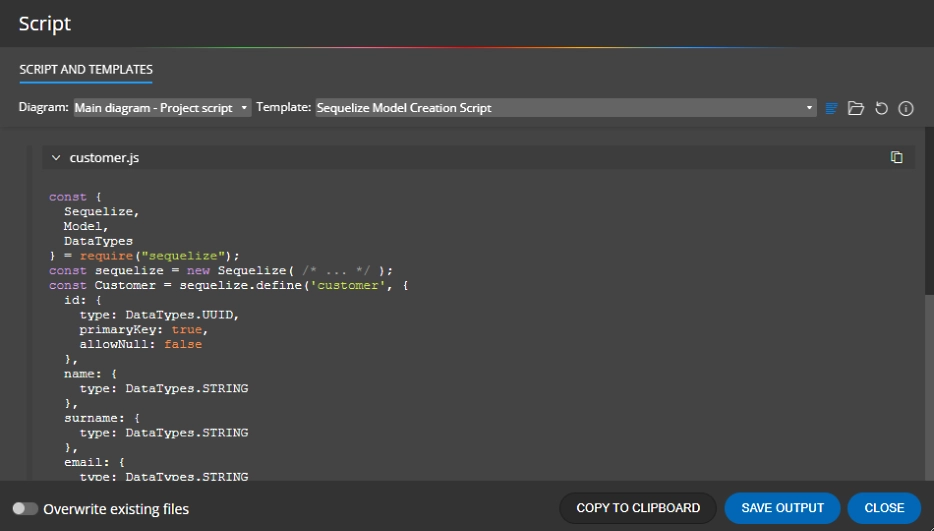Image resolution: width=934 pixels, height=531 pixels.
Task: Click the customer.js file name
Action: [104, 158]
